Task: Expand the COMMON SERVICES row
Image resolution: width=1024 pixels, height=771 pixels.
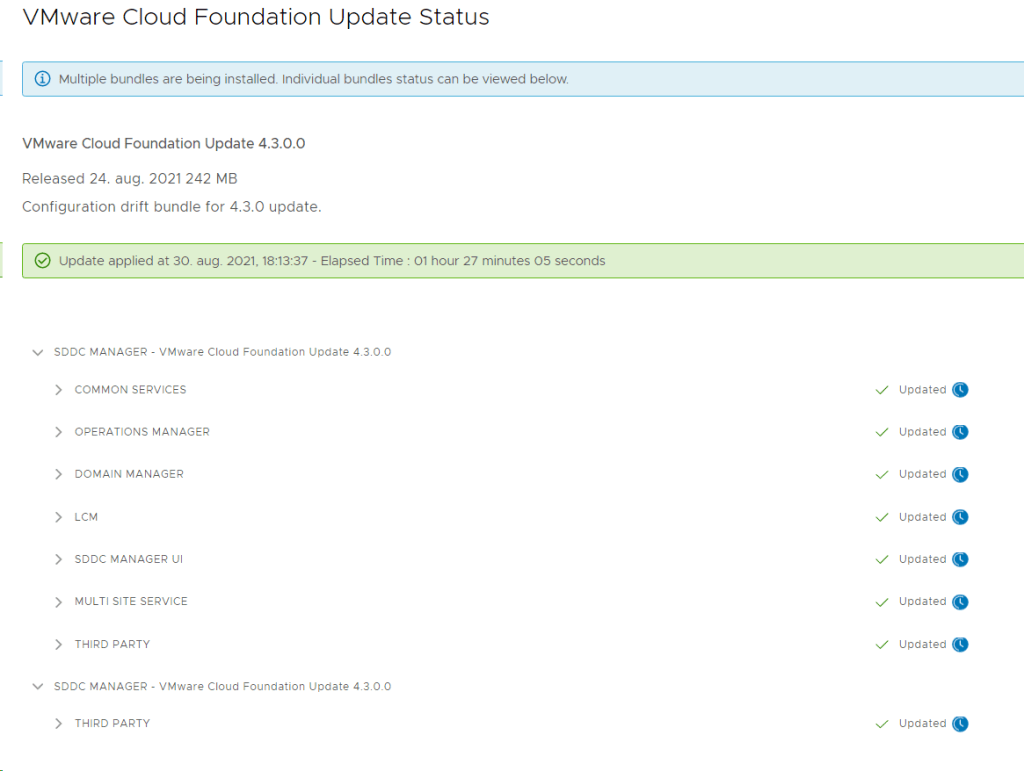Action: click(x=59, y=390)
